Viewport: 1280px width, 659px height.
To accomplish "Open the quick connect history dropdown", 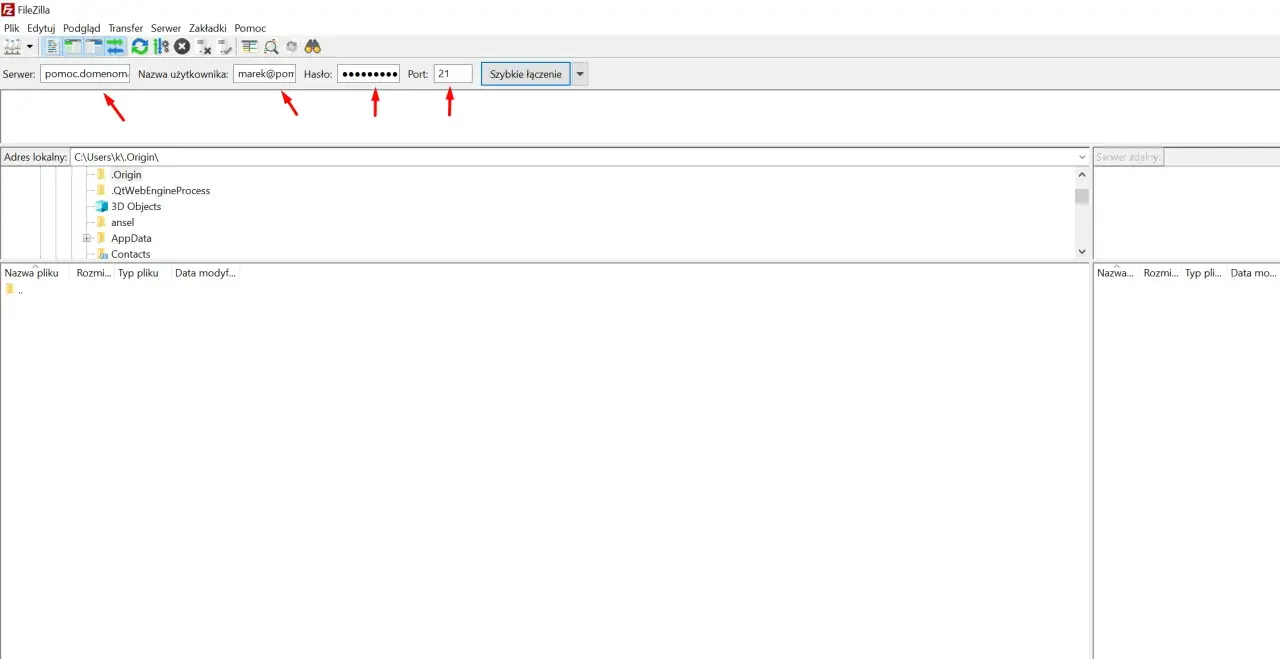I will (580, 74).
